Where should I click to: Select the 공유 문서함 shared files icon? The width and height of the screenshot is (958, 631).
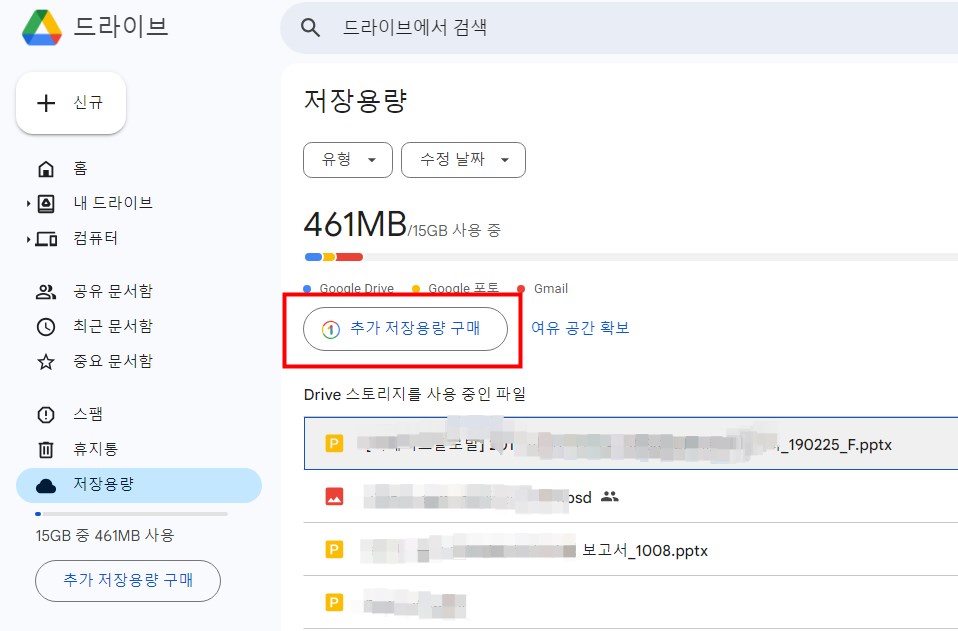point(46,291)
